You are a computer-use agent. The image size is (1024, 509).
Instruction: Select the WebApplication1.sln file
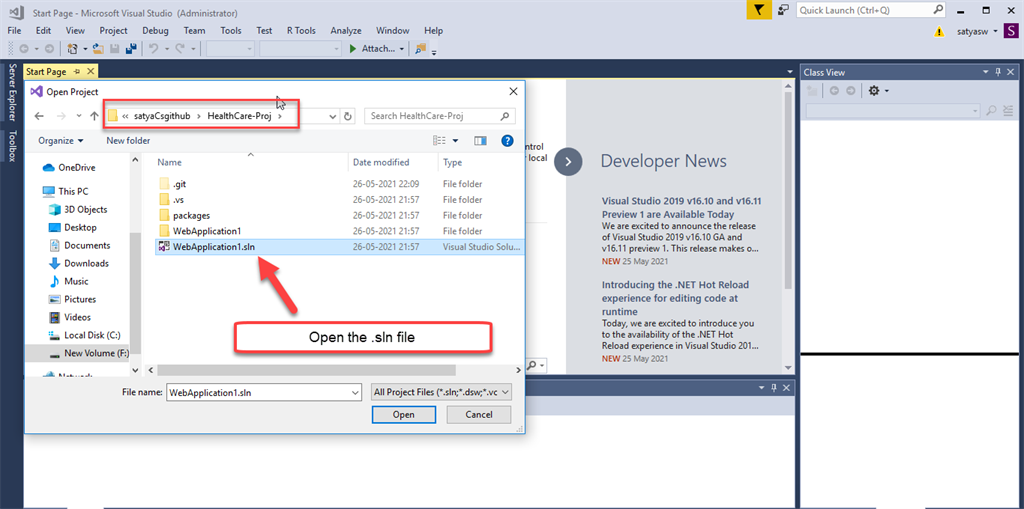click(338, 247)
